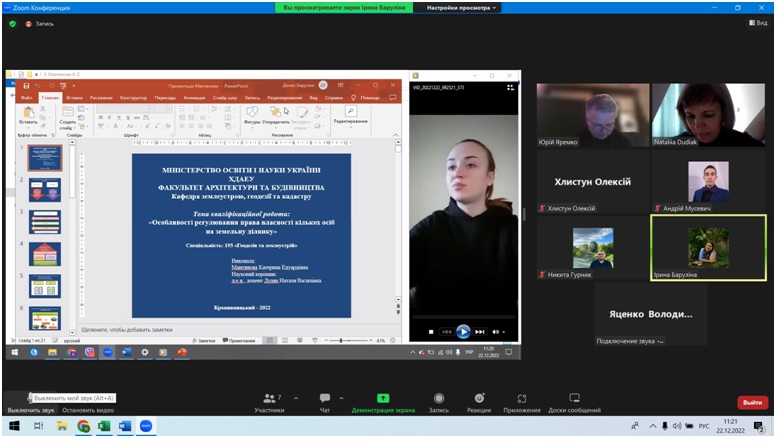Open Chrome from the bottom taskbar
This screenshot has width=781, height=441.
(83, 426)
